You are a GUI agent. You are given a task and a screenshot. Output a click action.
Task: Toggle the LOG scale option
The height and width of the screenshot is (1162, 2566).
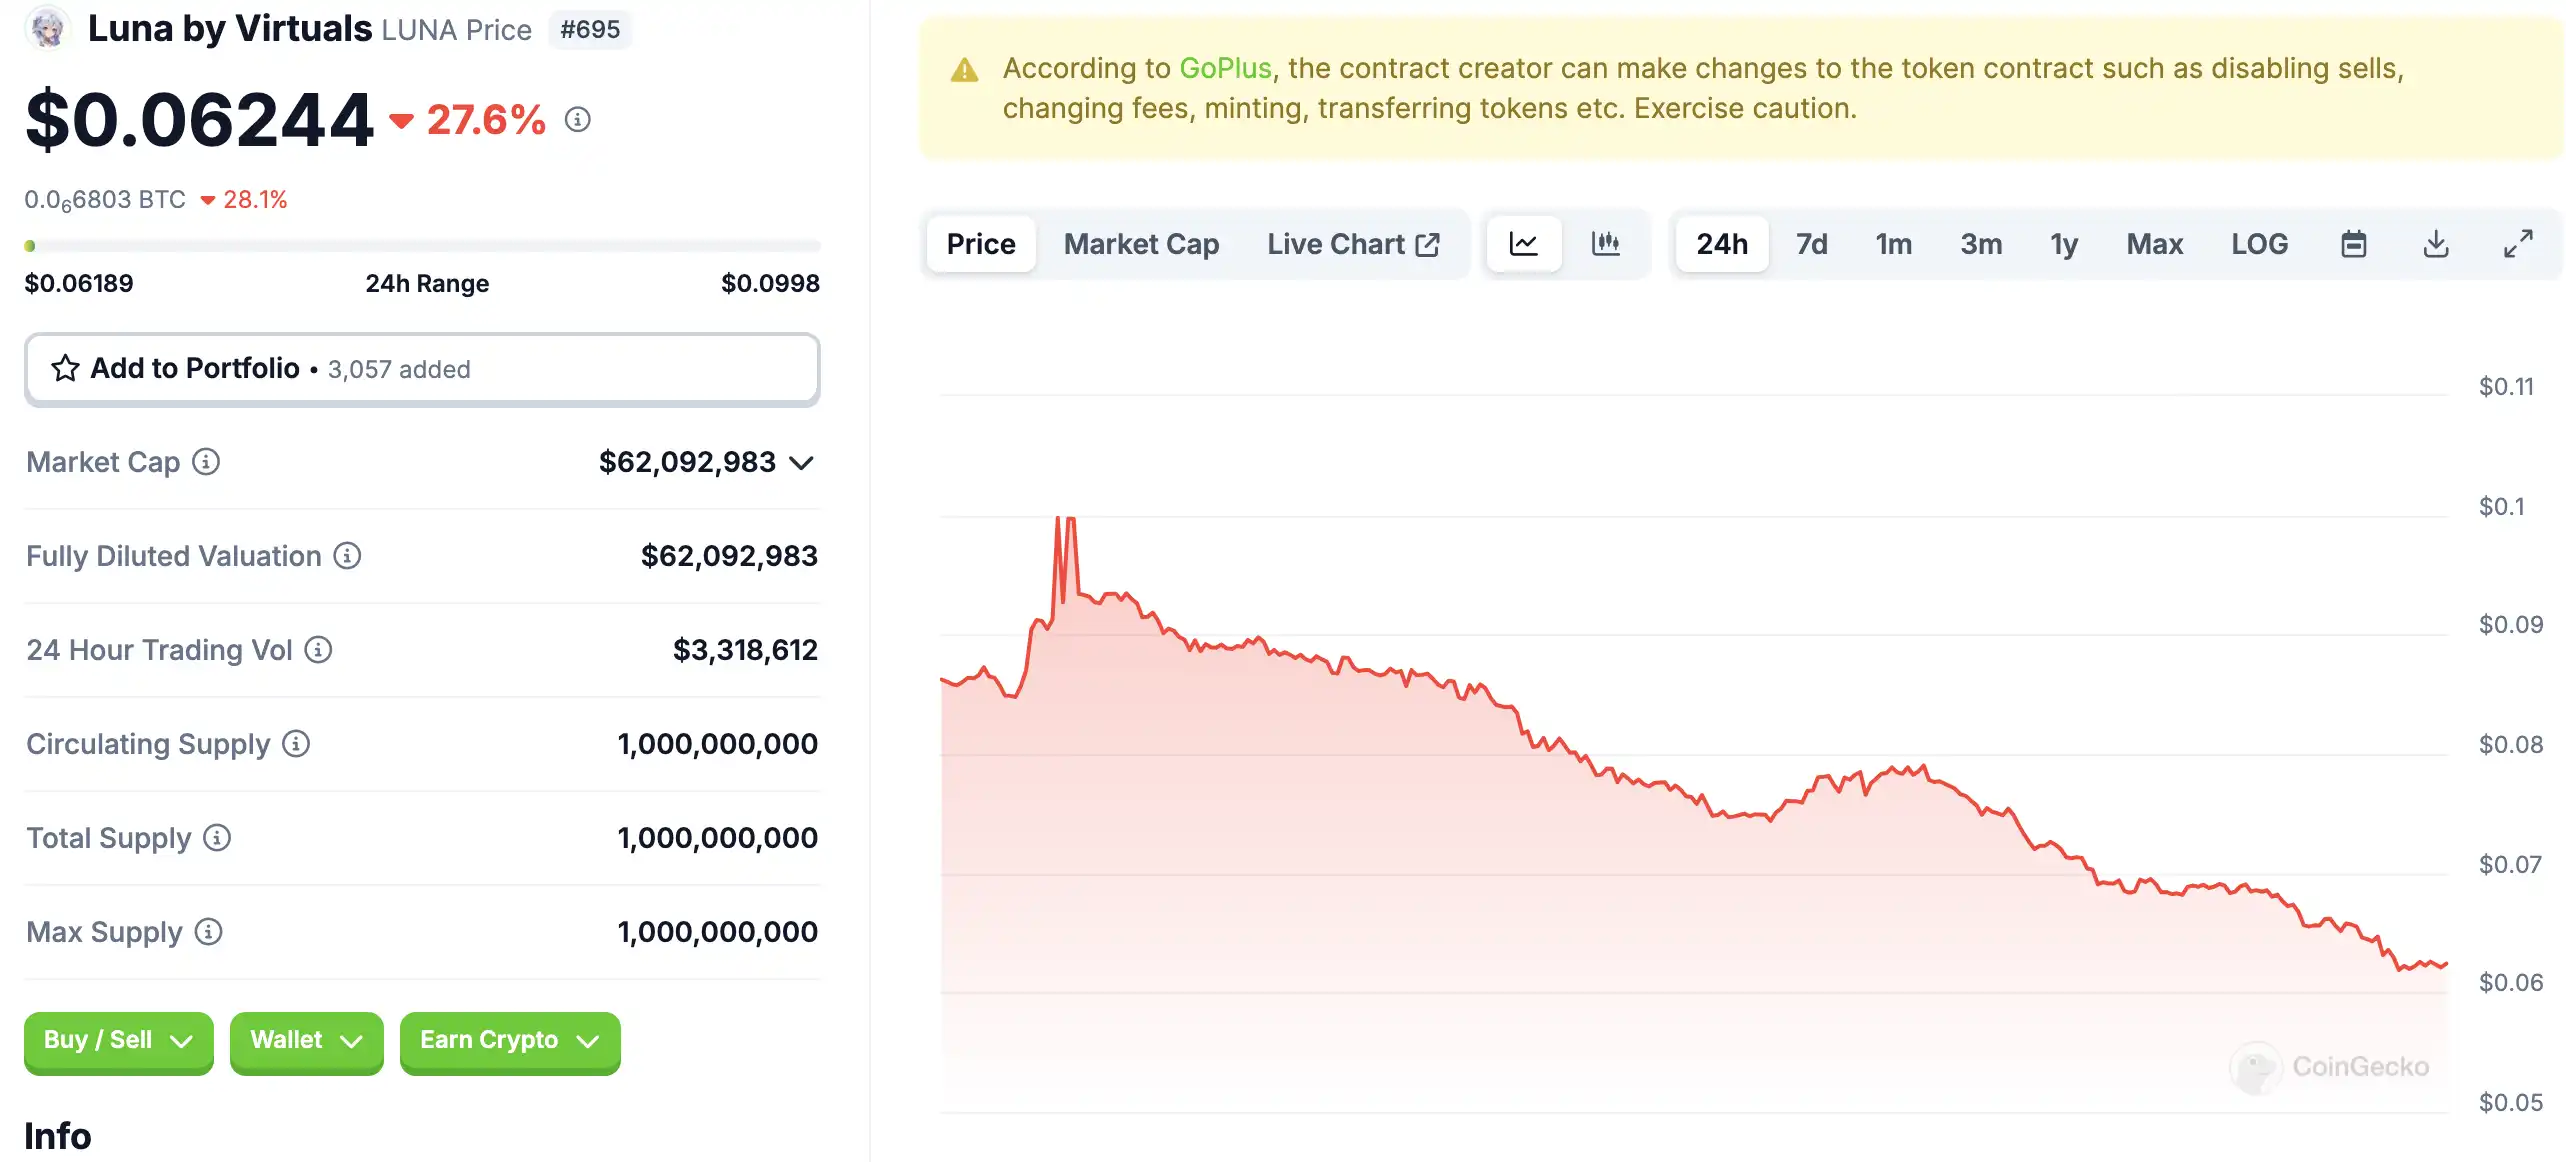coord(2259,244)
